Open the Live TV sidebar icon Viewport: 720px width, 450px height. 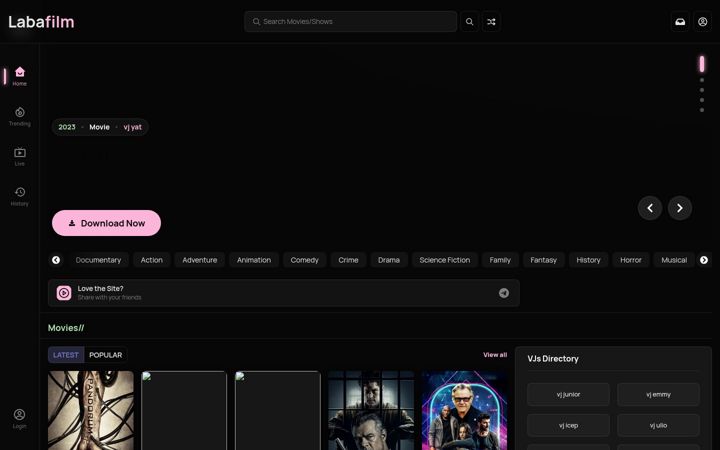point(19,156)
